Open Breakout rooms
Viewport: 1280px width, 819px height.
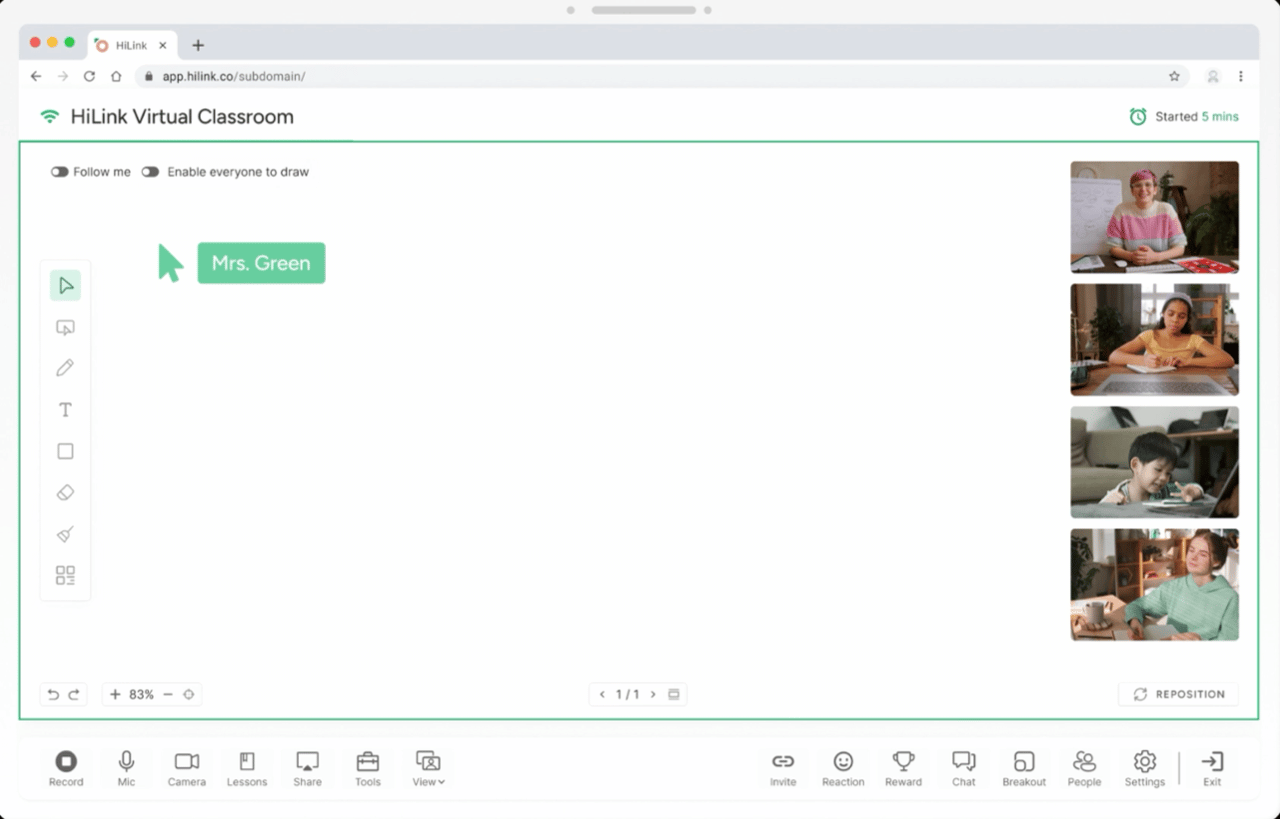click(x=1024, y=769)
